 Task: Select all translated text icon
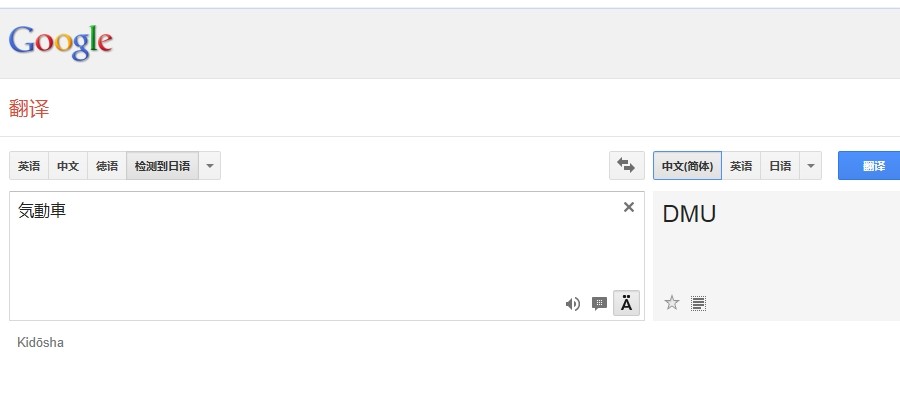click(x=698, y=303)
